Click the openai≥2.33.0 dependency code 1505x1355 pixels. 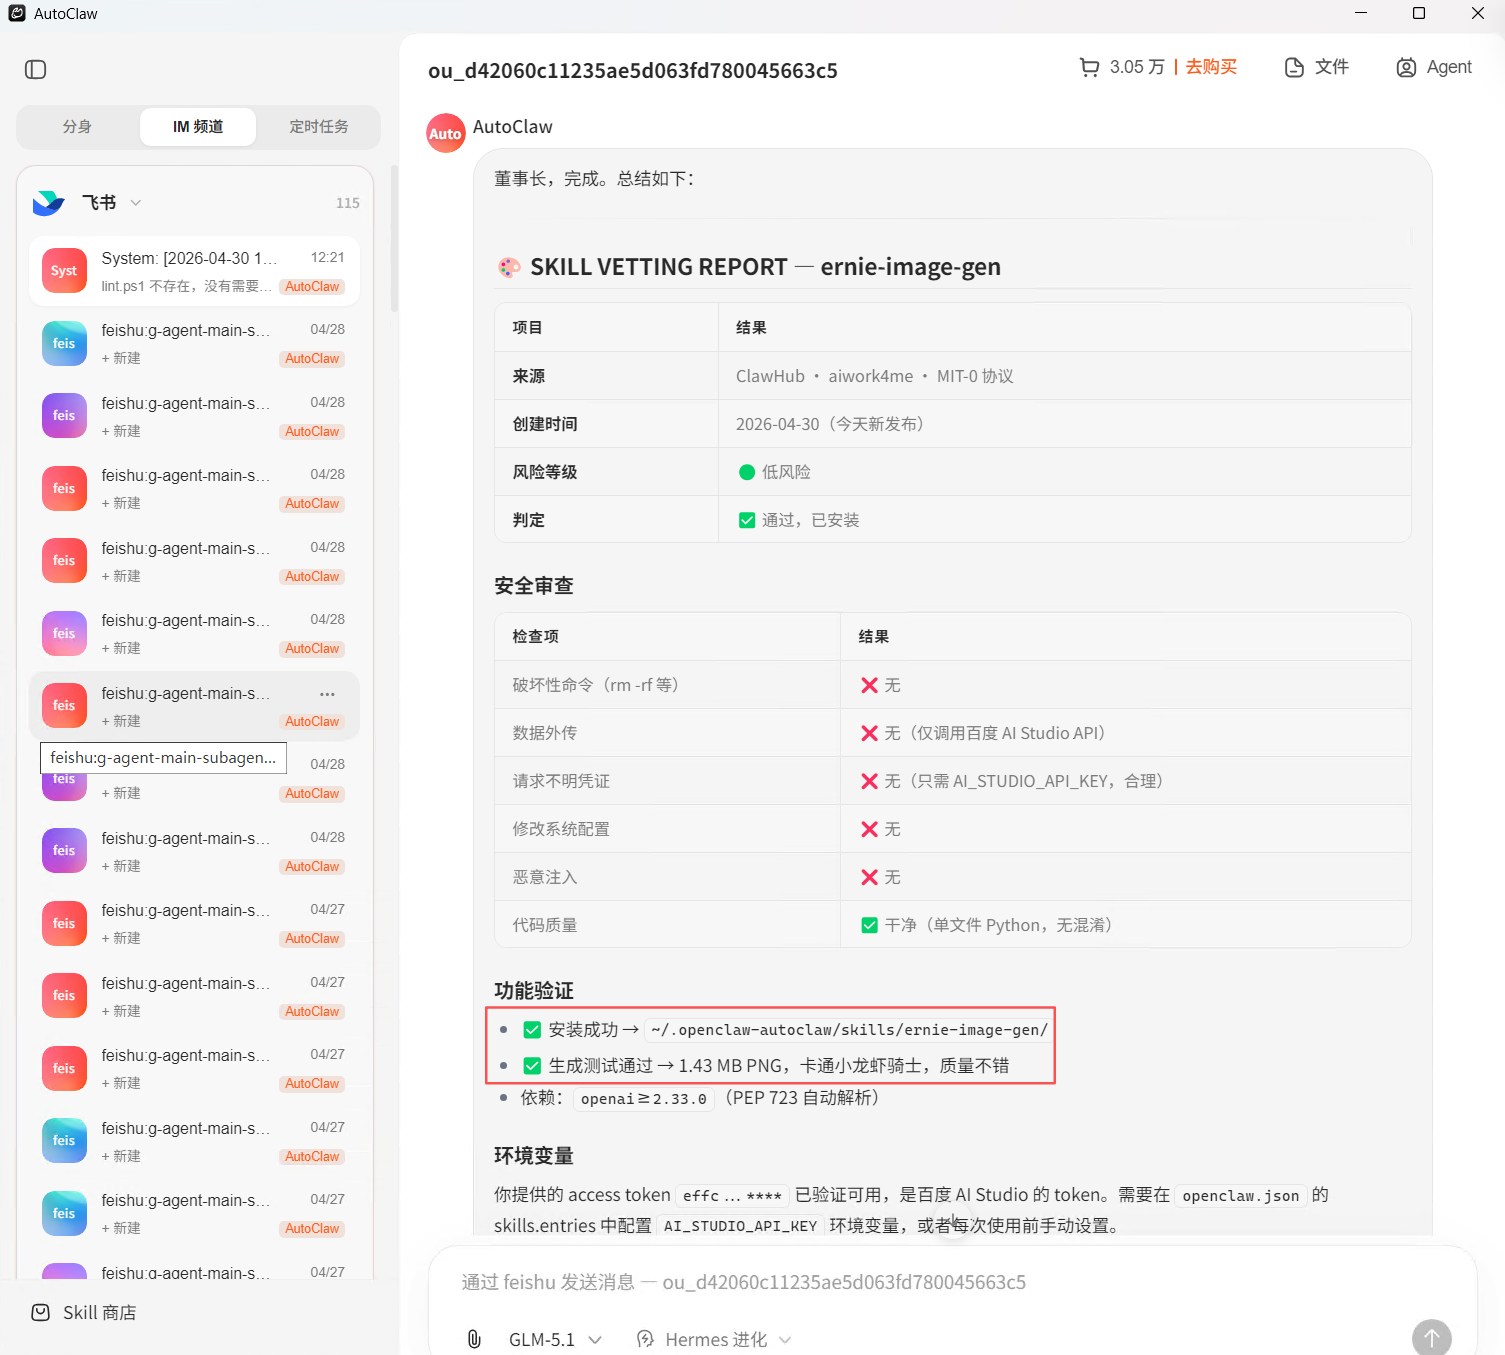click(x=644, y=1099)
